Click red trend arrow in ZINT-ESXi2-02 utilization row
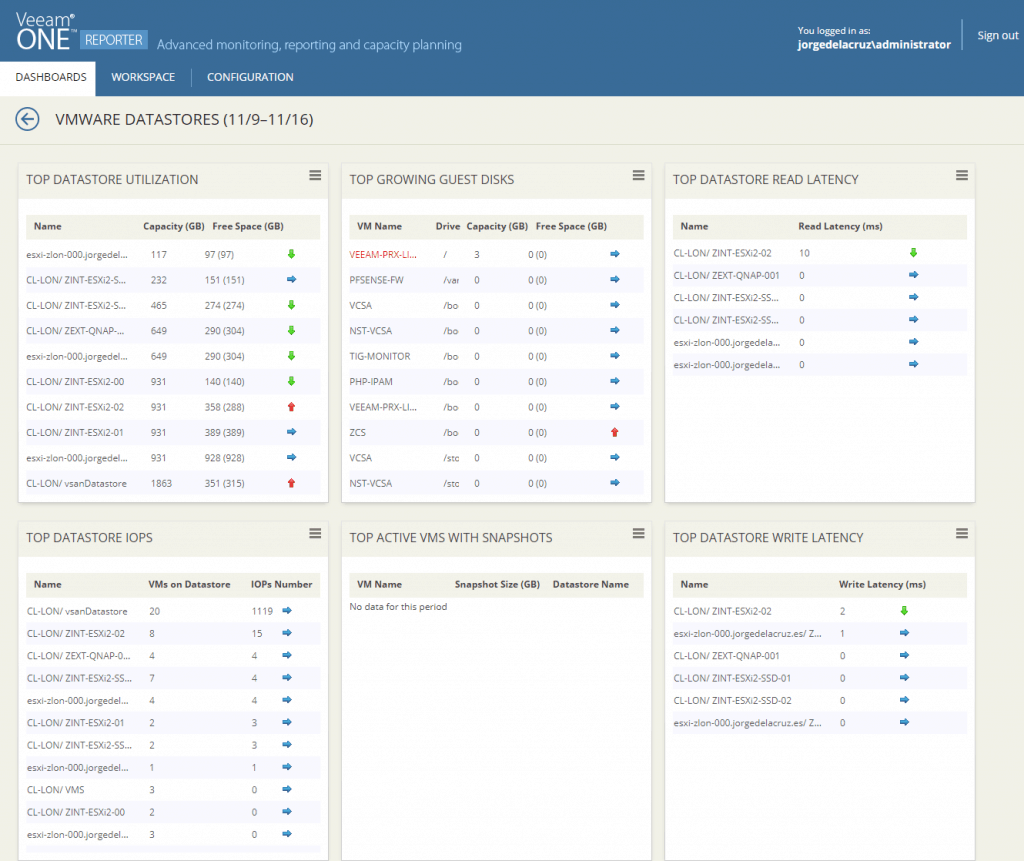The width and height of the screenshot is (1024, 861). click(291, 407)
